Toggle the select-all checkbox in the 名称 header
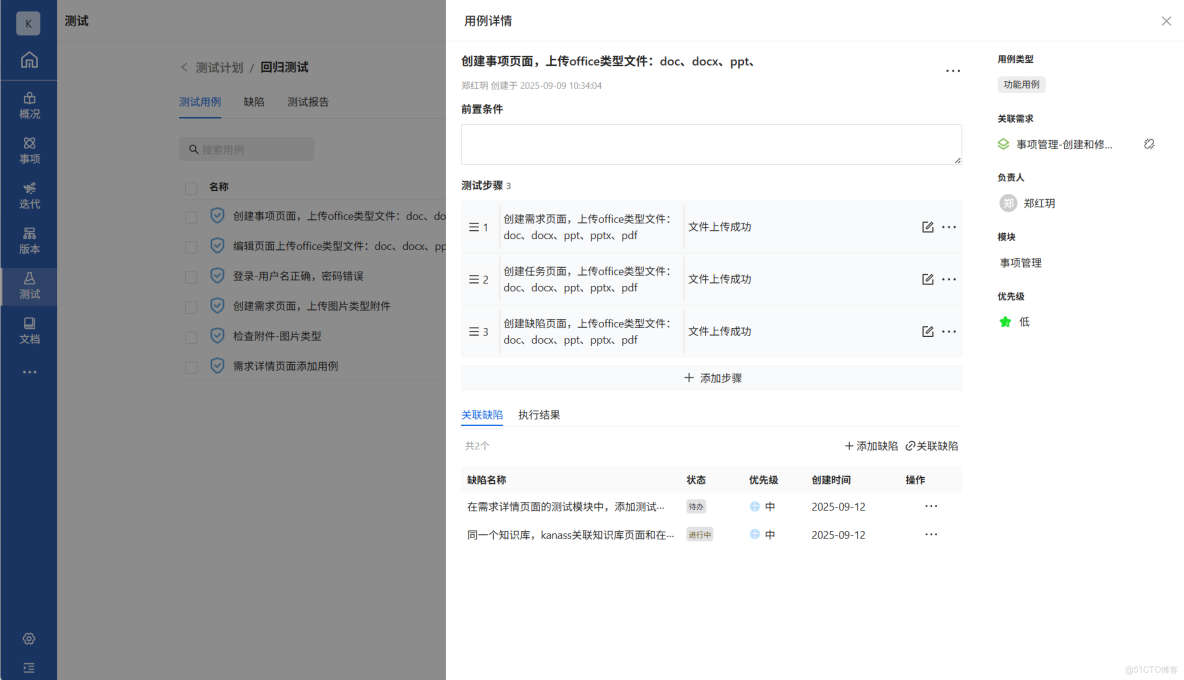The width and height of the screenshot is (1184, 680). point(190,186)
